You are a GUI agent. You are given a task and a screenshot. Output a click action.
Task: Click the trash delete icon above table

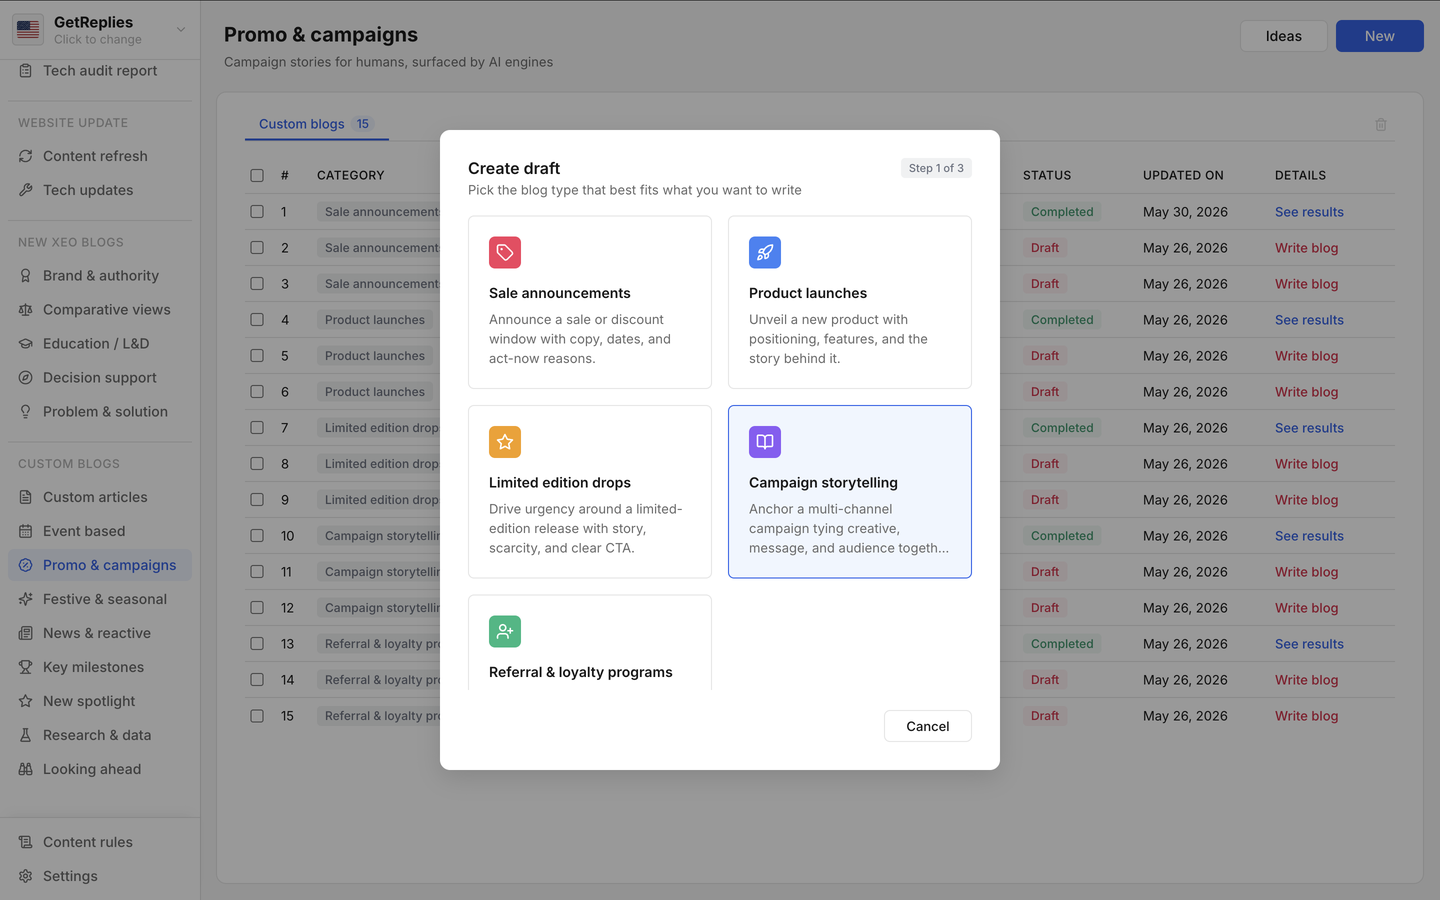(x=1381, y=124)
